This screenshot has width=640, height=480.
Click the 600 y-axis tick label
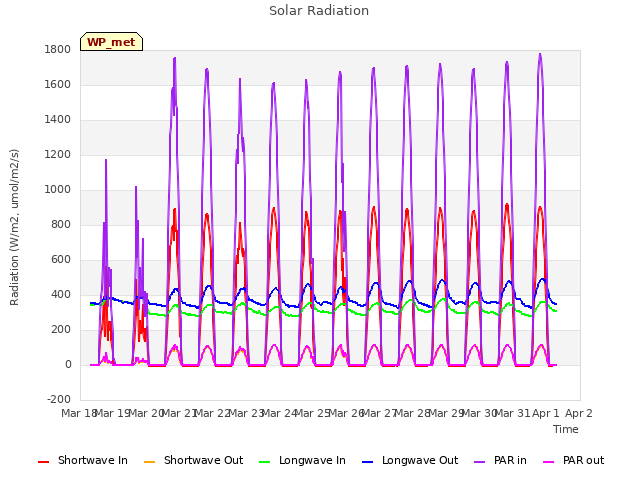tap(61, 260)
